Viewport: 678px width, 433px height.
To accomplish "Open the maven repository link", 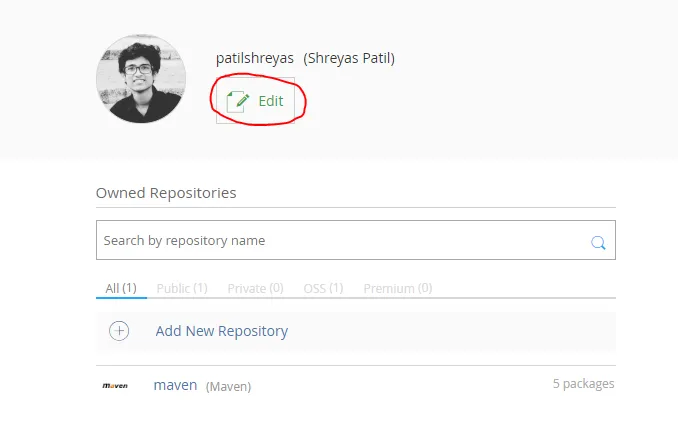I will [x=175, y=384].
